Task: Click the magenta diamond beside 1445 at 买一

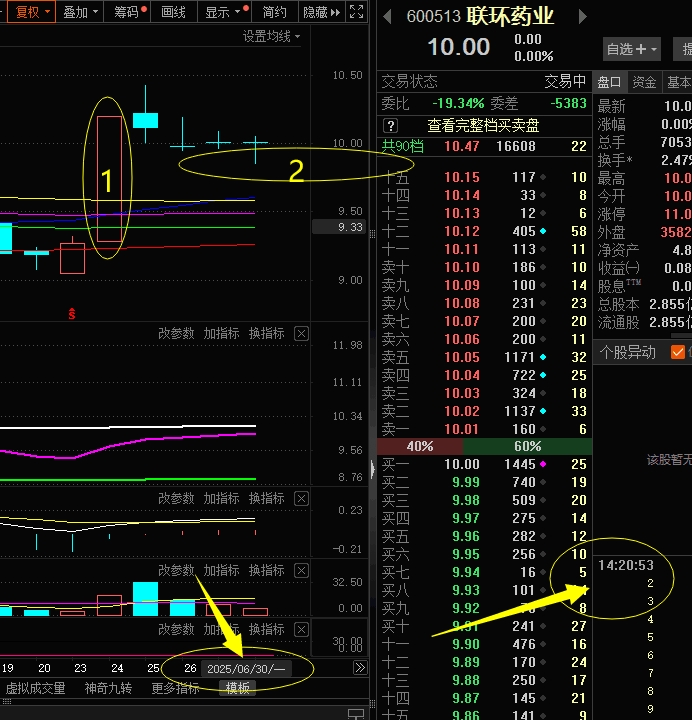Action: coord(543,464)
